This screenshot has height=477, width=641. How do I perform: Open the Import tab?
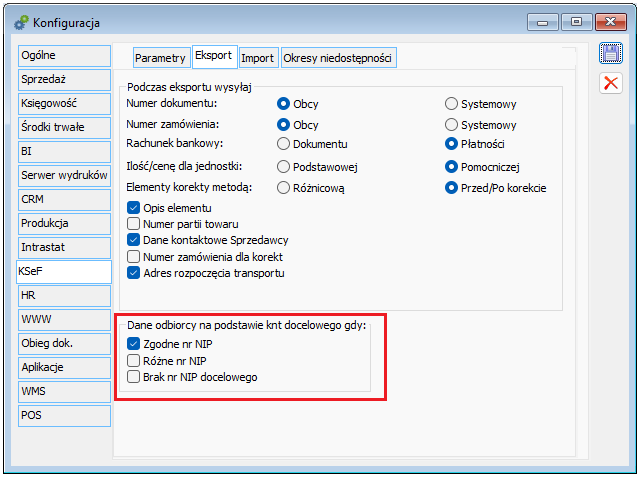[257, 59]
